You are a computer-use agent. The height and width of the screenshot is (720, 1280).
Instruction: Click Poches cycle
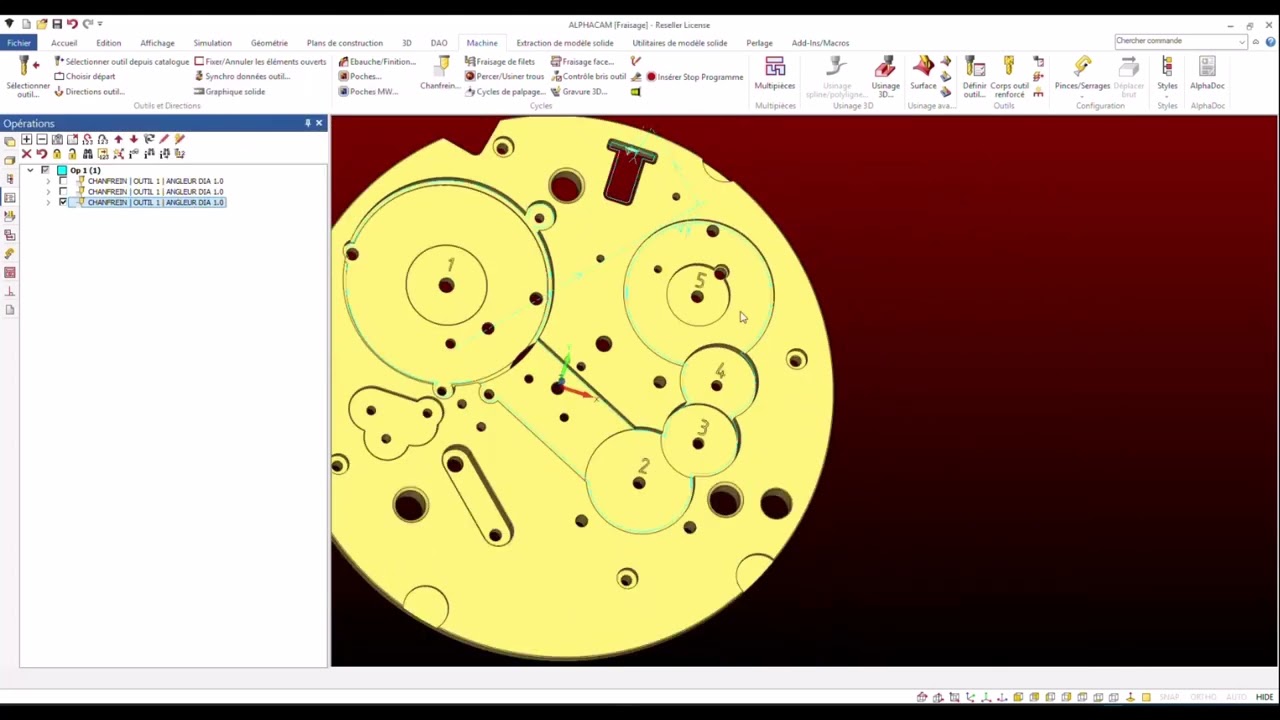(x=360, y=77)
